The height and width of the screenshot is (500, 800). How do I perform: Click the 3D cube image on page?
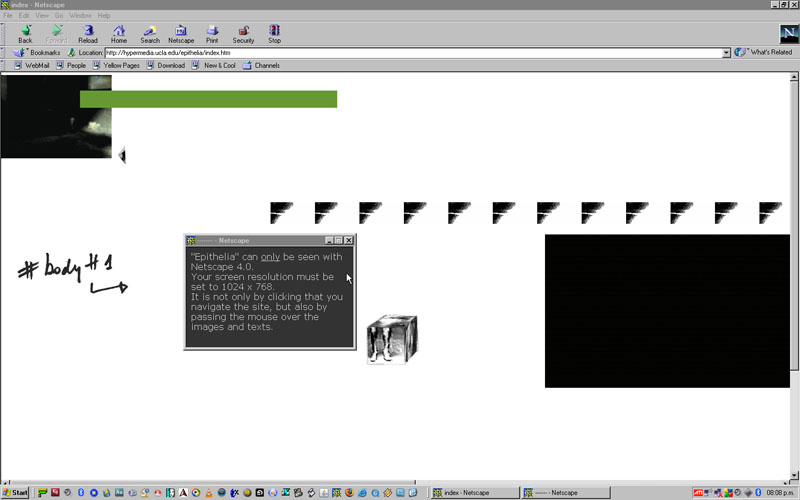(x=391, y=339)
